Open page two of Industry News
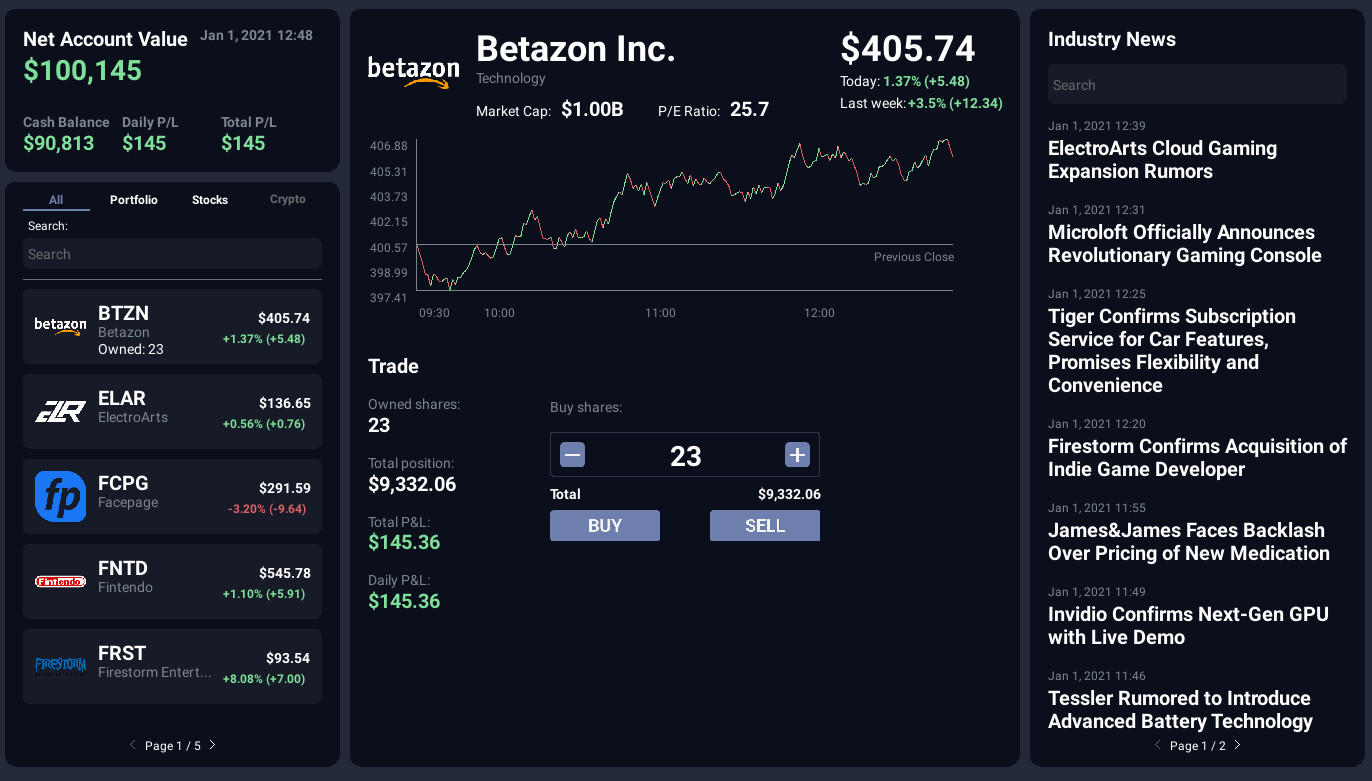1372x781 pixels. coord(1237,745)
